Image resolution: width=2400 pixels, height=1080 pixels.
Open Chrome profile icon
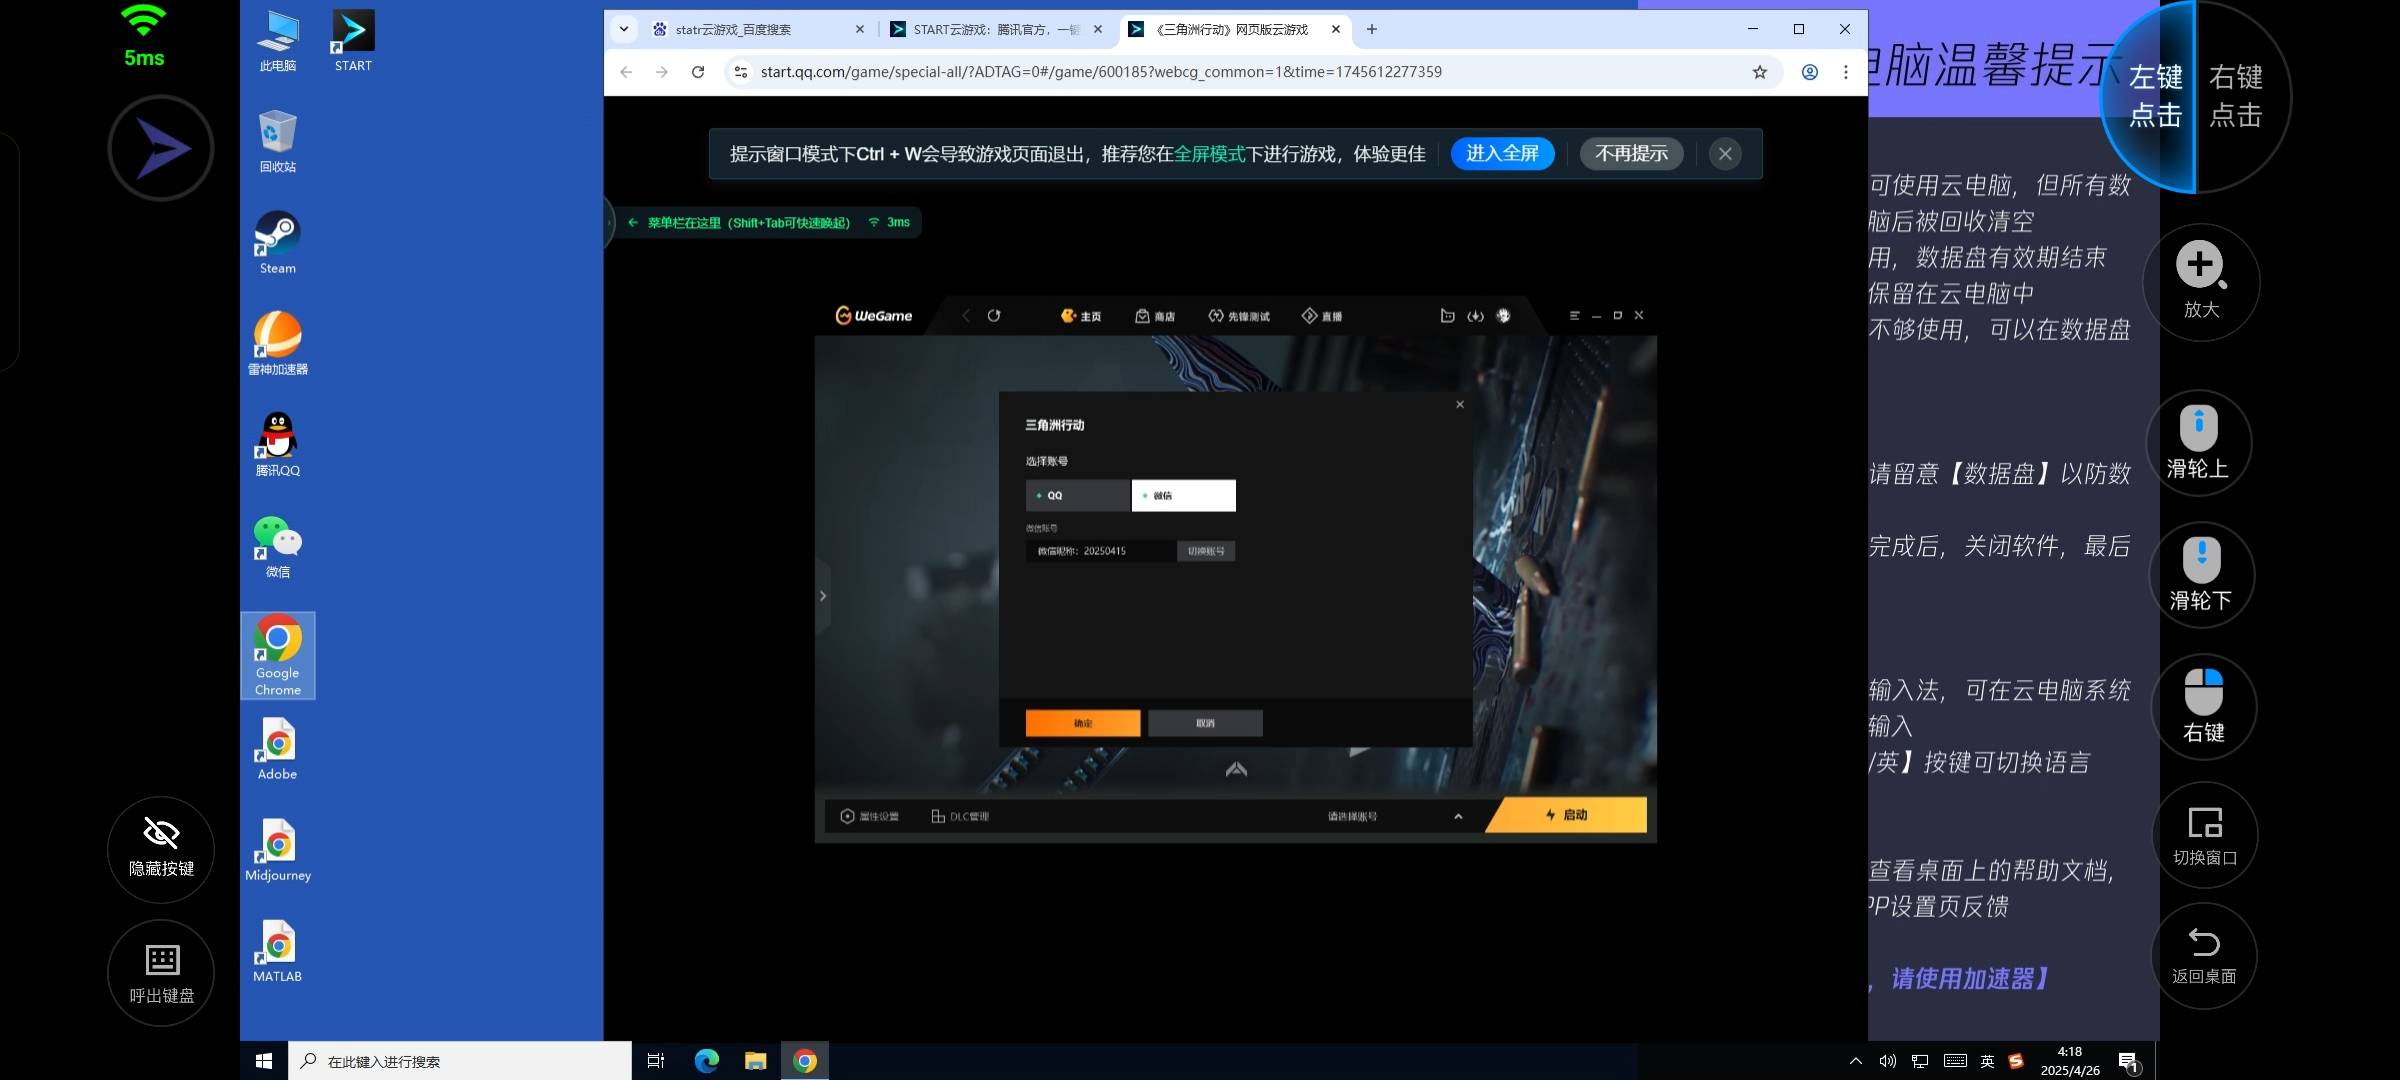point(1810,72)
